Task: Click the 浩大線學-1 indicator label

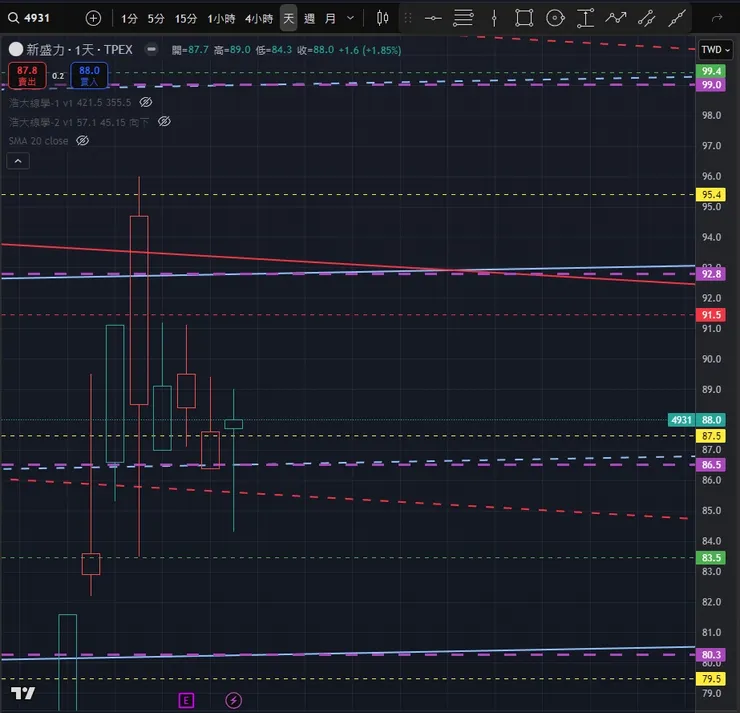Action: tap(70, 102)
